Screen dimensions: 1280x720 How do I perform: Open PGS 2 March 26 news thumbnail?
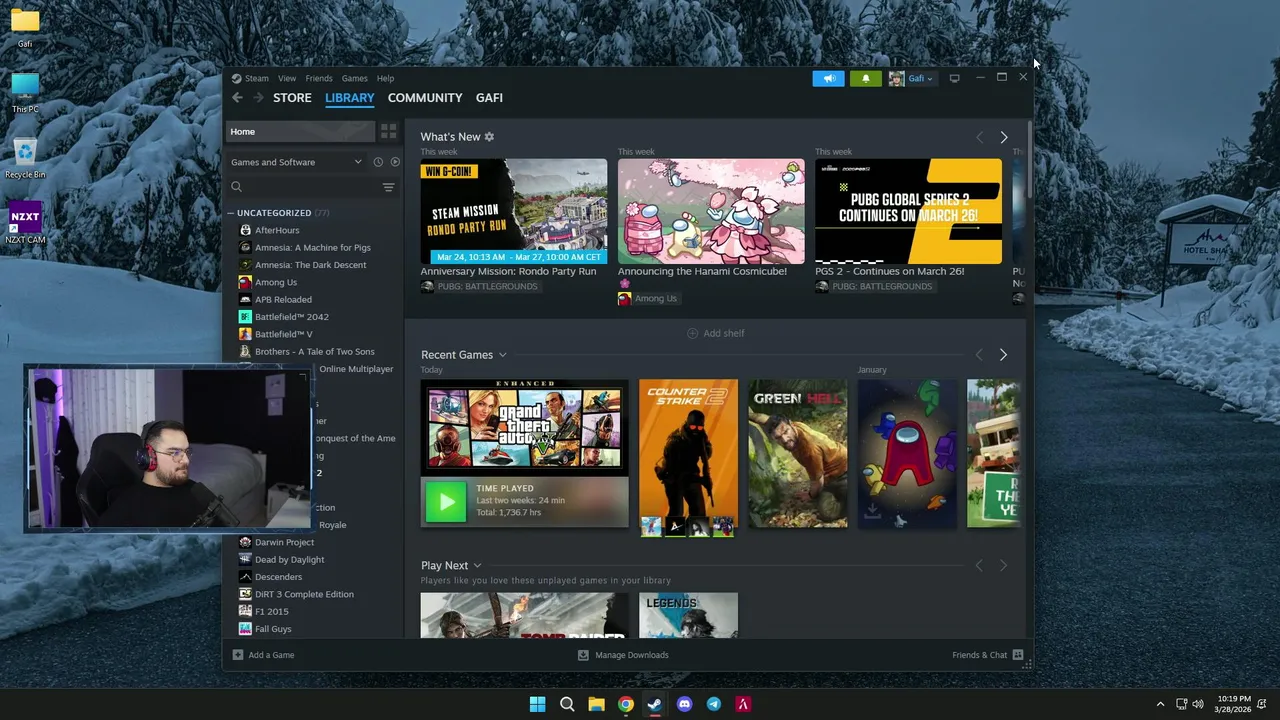point(908,211)
